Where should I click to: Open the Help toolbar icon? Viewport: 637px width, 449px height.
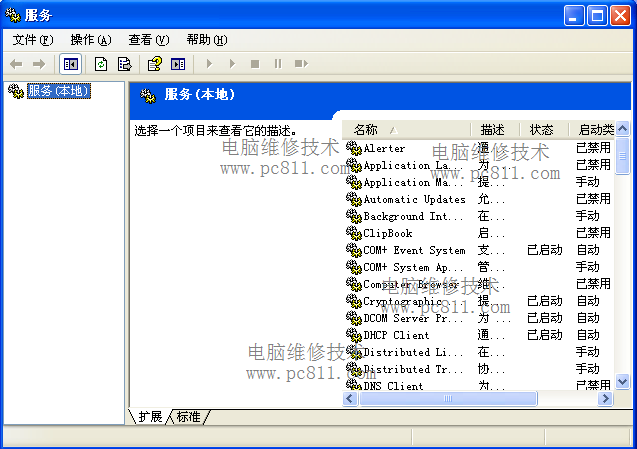154,64
